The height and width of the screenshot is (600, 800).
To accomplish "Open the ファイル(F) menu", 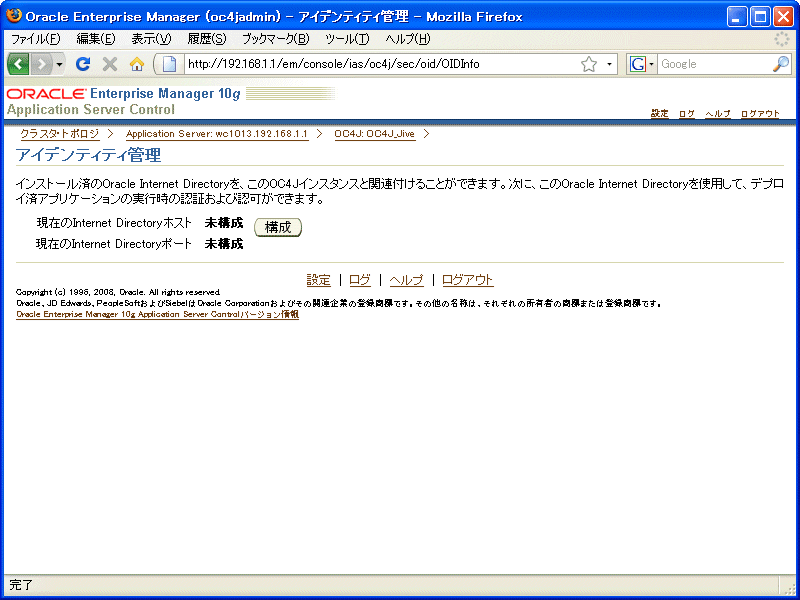I will click(35, 39).
